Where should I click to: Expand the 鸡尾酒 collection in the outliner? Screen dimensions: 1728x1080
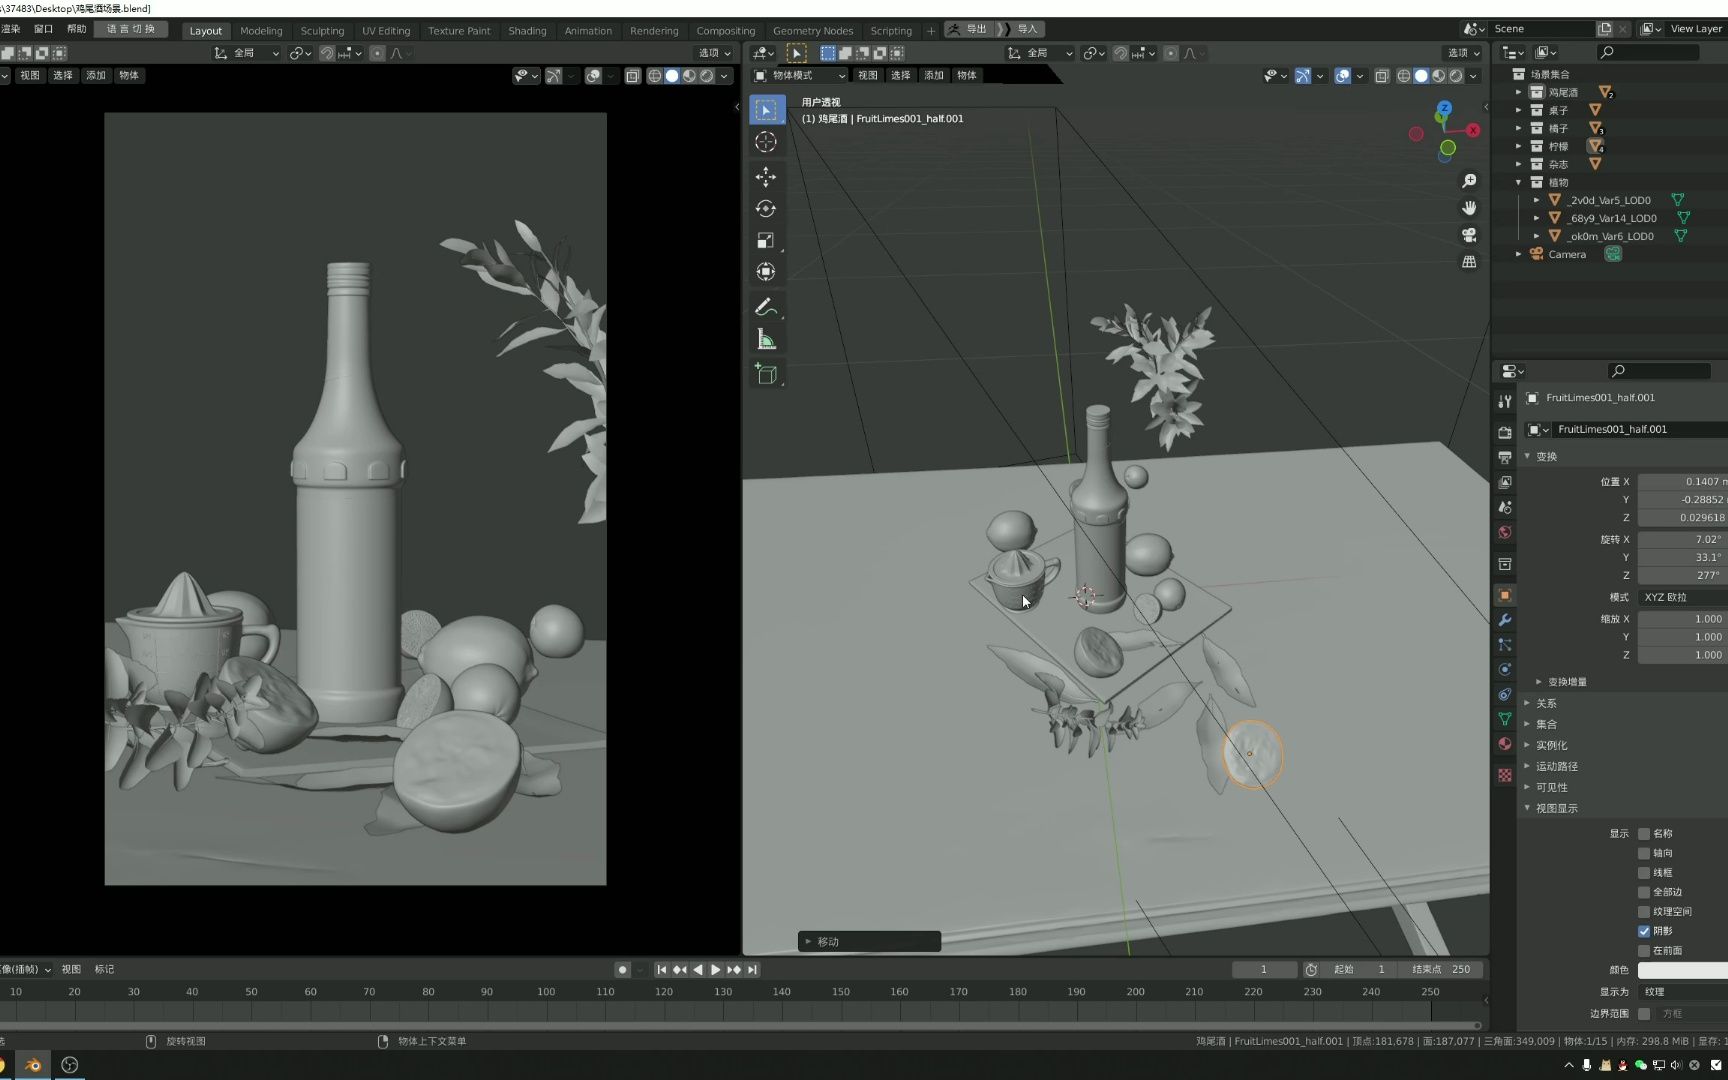point(1519,91)
